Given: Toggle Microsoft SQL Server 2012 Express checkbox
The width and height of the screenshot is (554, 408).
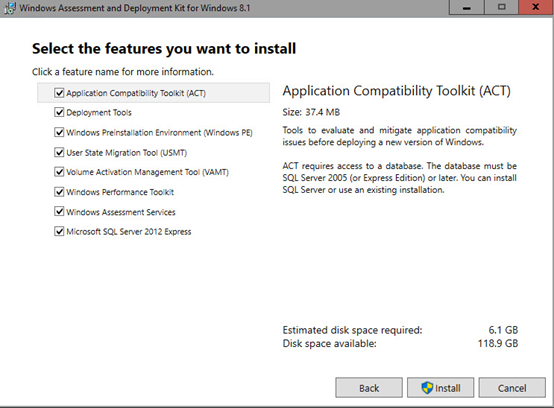Looking at the screenshot, I should click(59, 231).
